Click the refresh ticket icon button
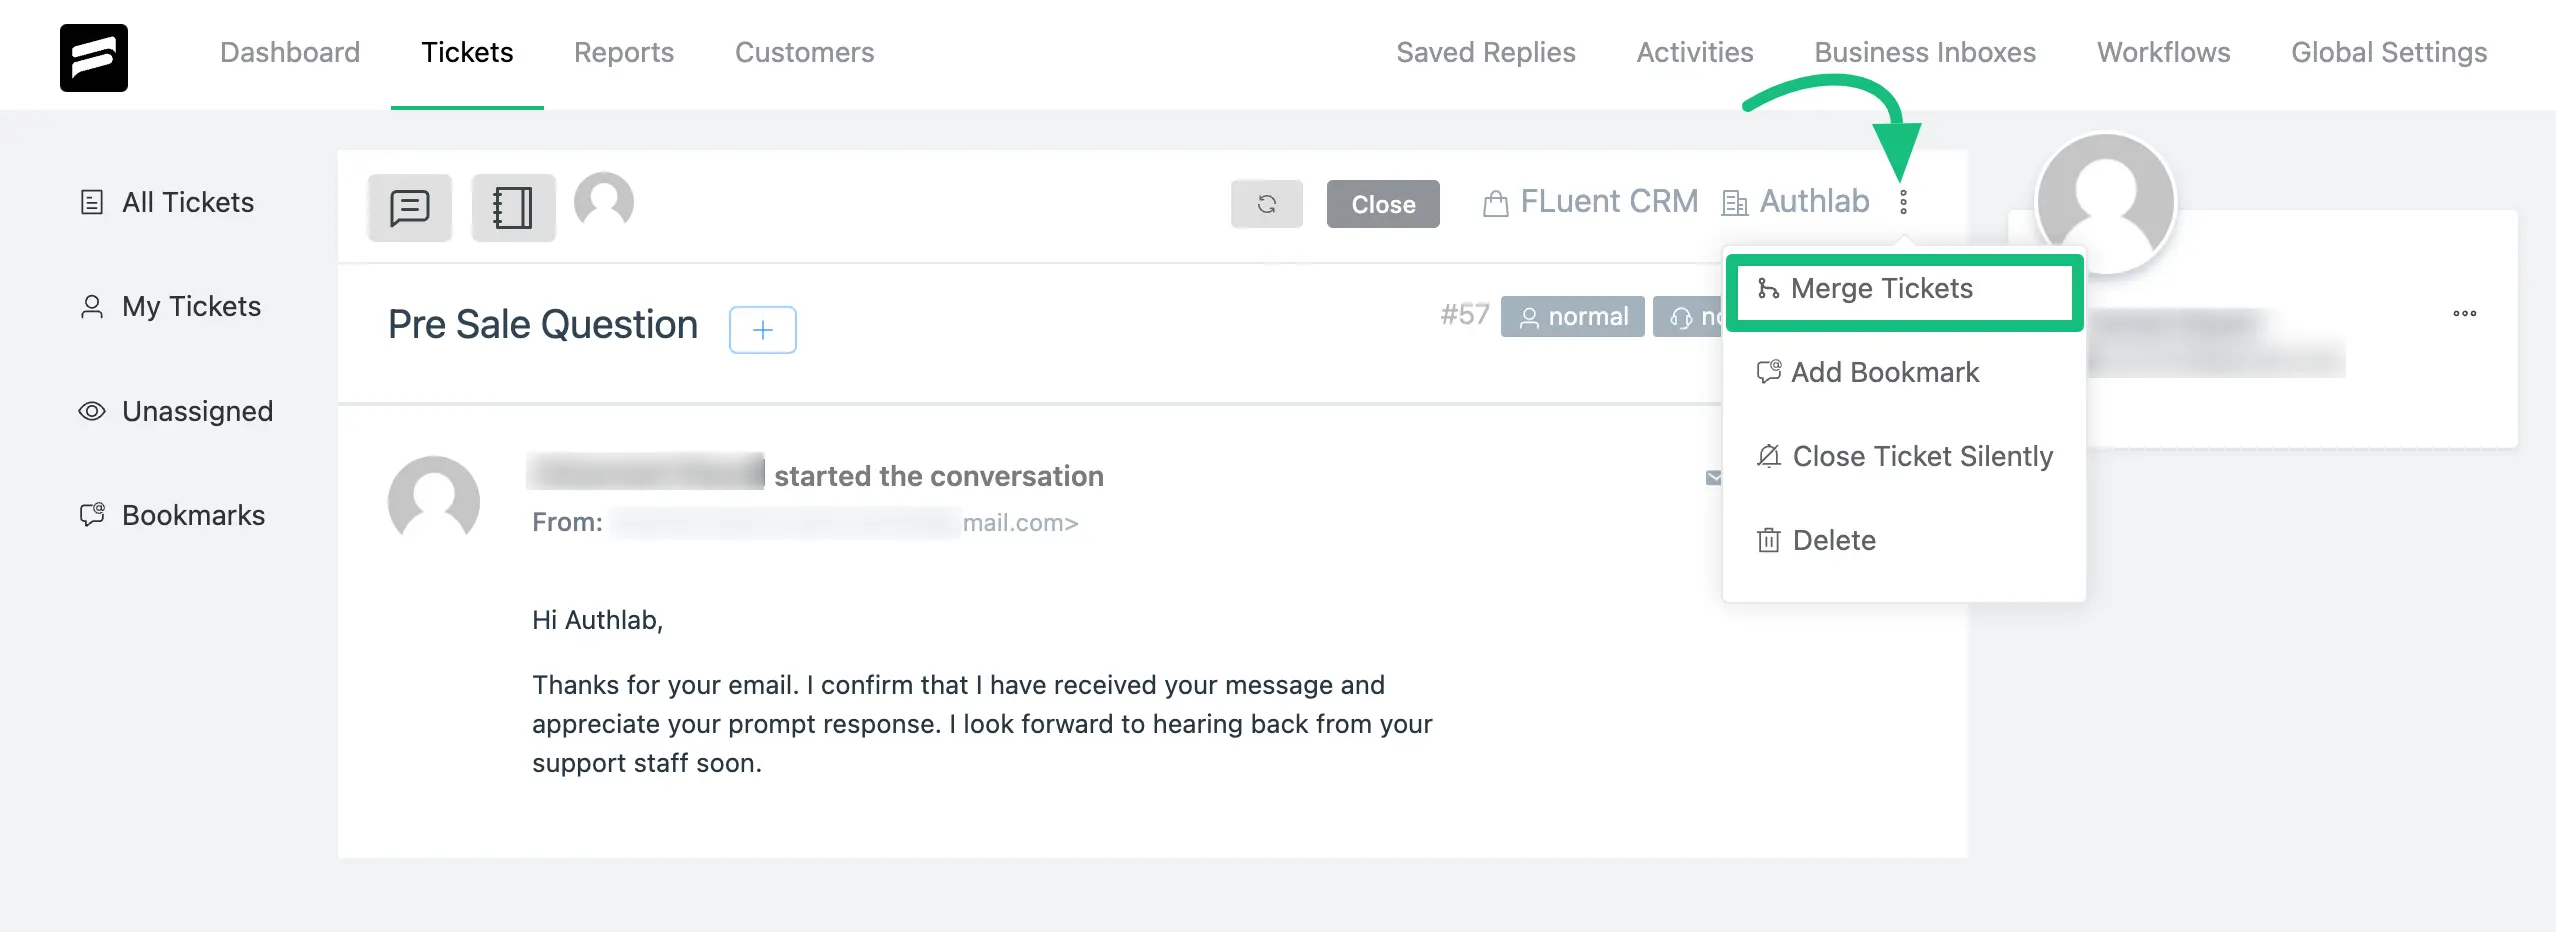Viewport: 2556px width, 932px height. coord(1266,204)
